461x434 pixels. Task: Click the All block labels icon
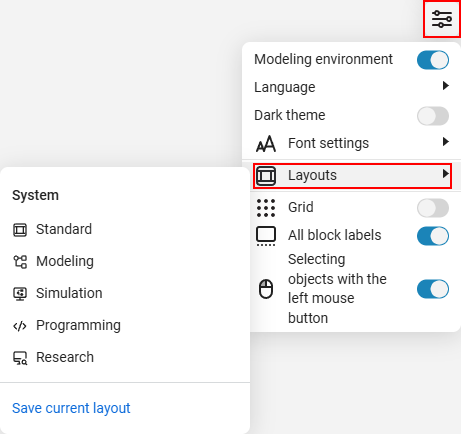coord(266,236)
